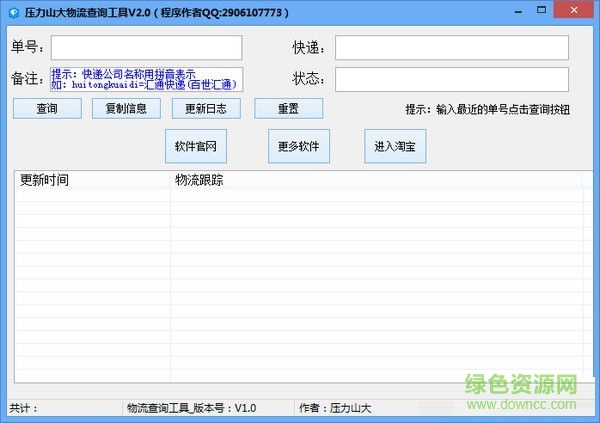This screenshot has width=600, height=423.
Task: Click the 更多软件 more software button
Action: (299, 146)
